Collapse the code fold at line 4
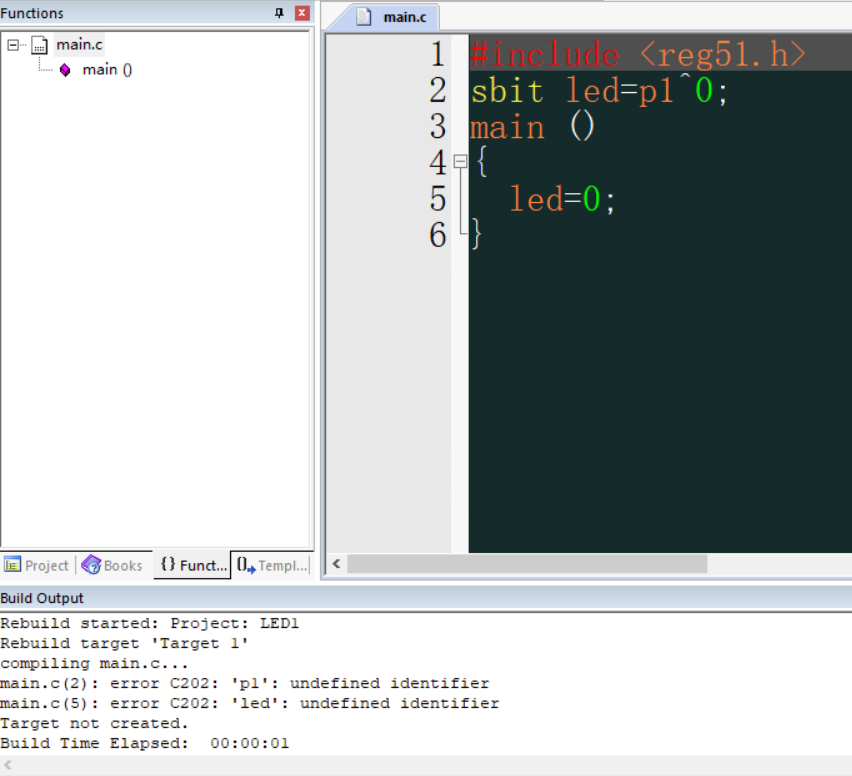 tap(460, 161)
